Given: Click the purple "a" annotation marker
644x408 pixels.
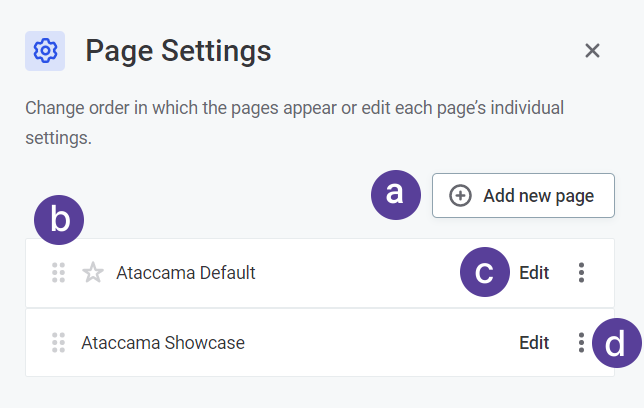Looking at the screenshot, I should point(395,194).
